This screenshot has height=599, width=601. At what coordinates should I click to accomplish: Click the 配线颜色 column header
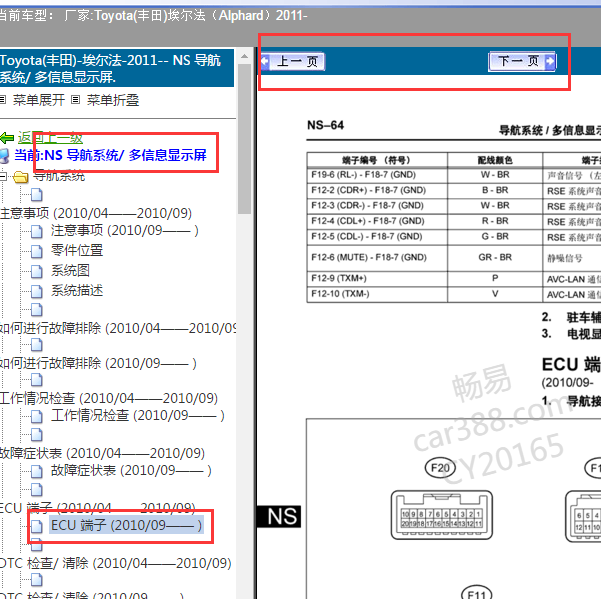click(x=495, y=160)
